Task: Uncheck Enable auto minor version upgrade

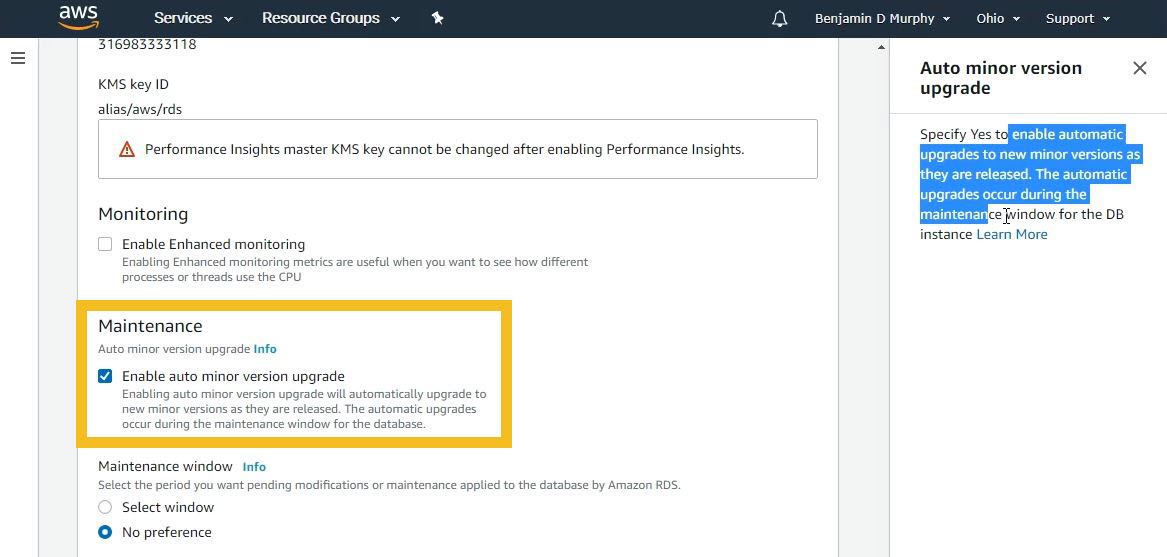Action: 105,376
